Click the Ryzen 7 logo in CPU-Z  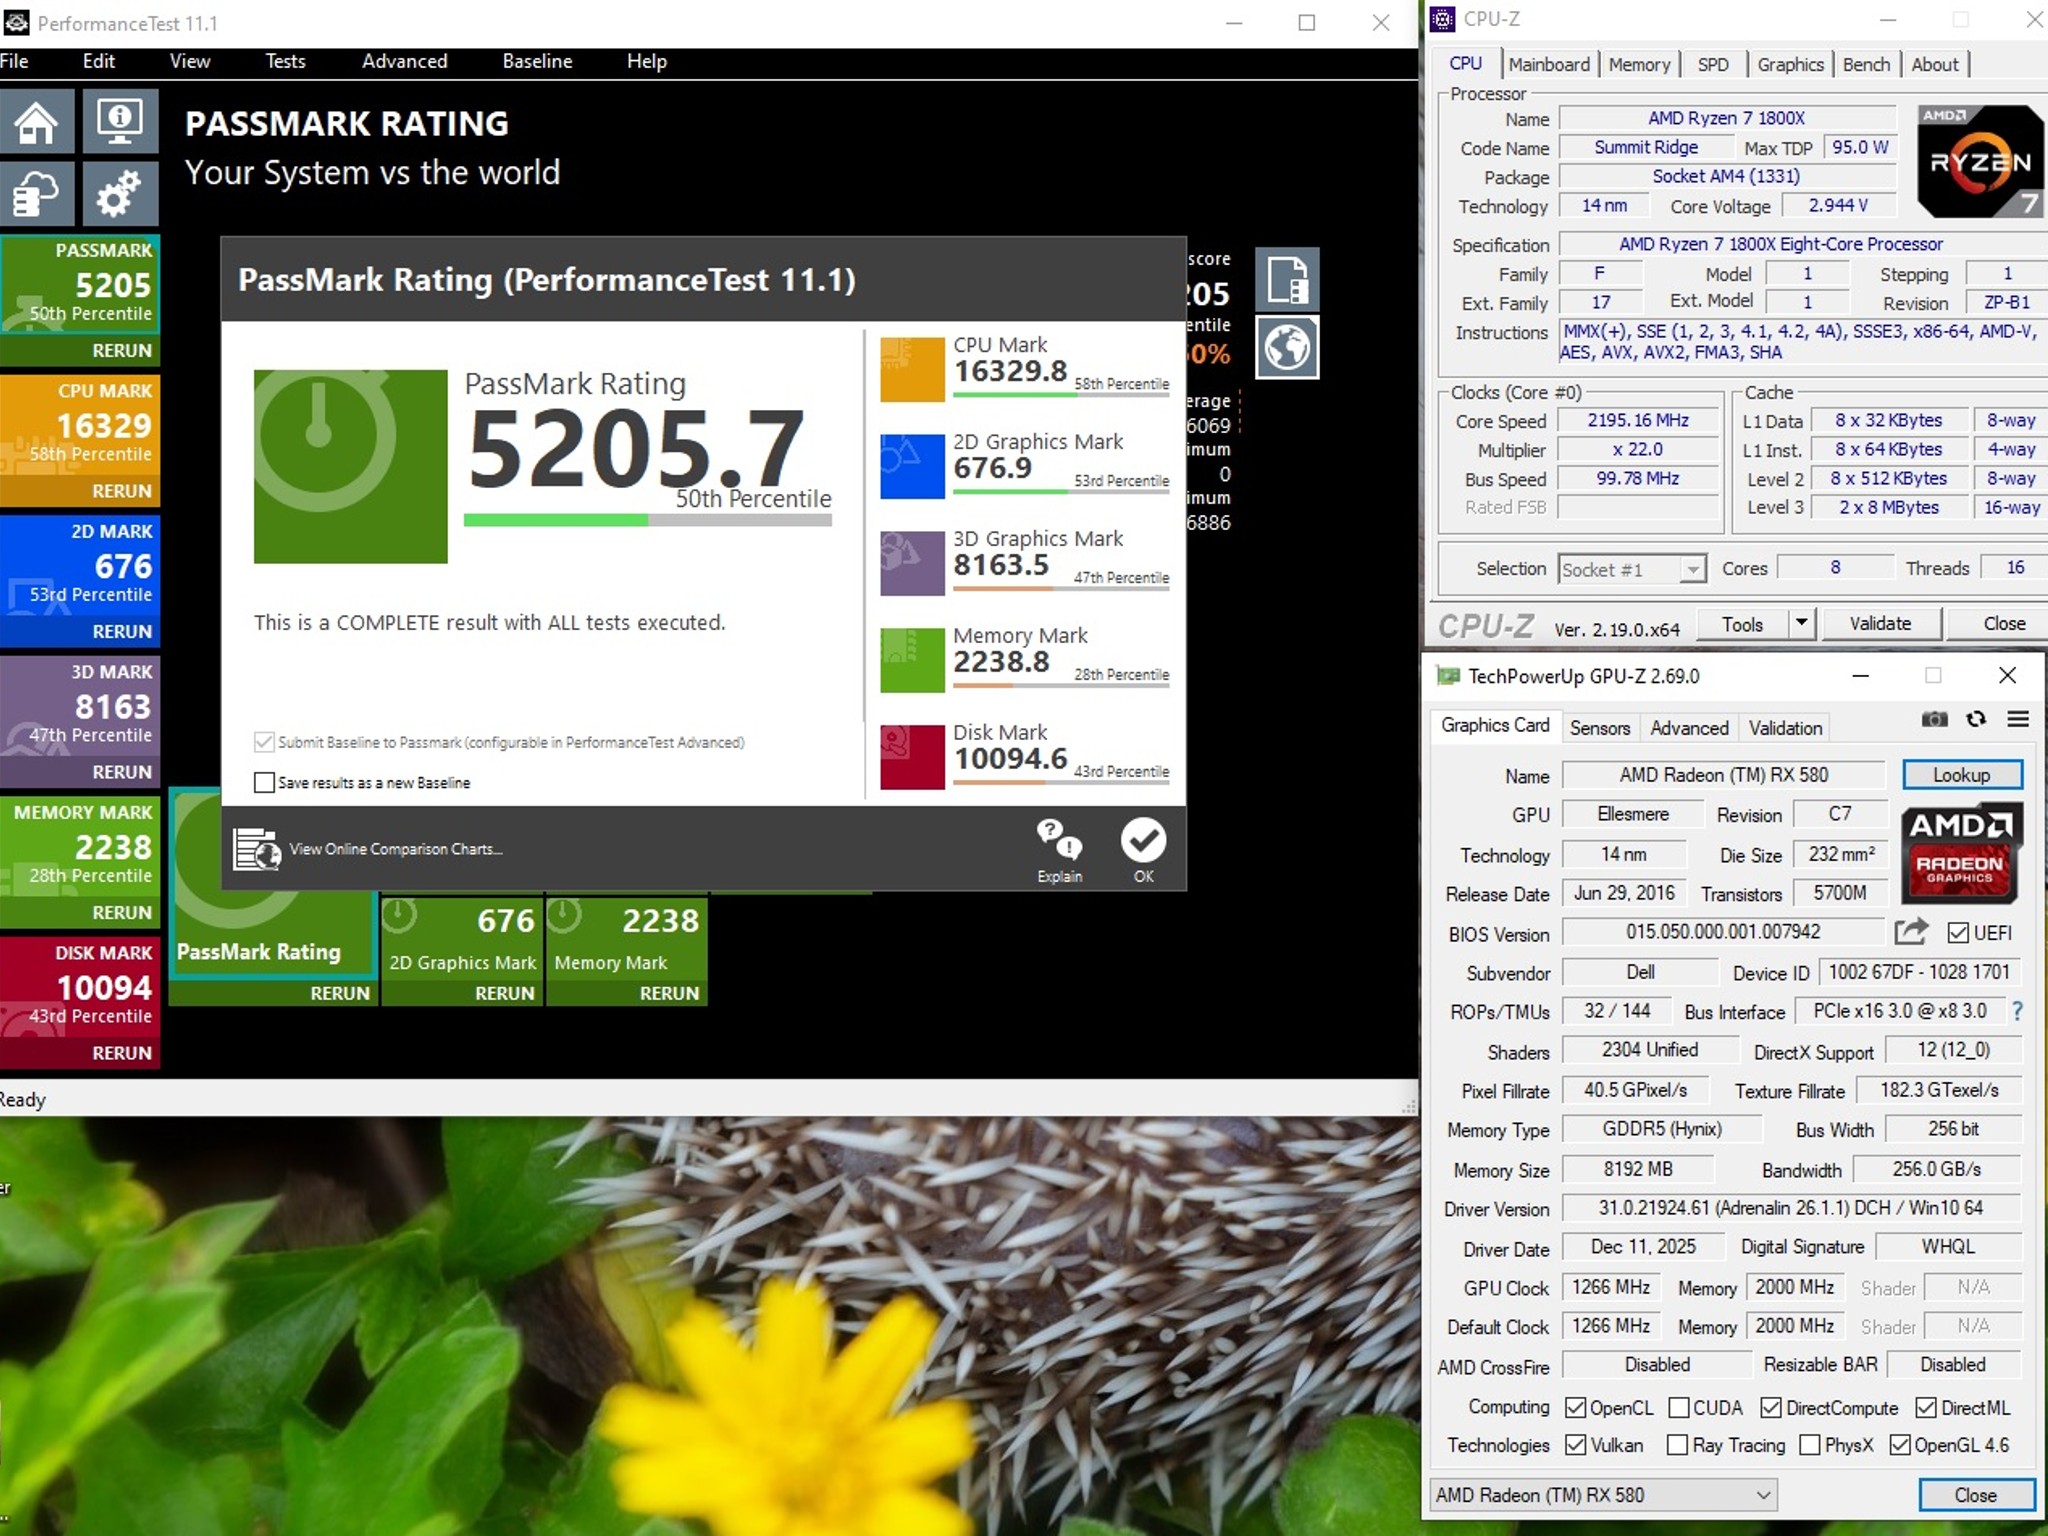click(x=1980, y=161)
